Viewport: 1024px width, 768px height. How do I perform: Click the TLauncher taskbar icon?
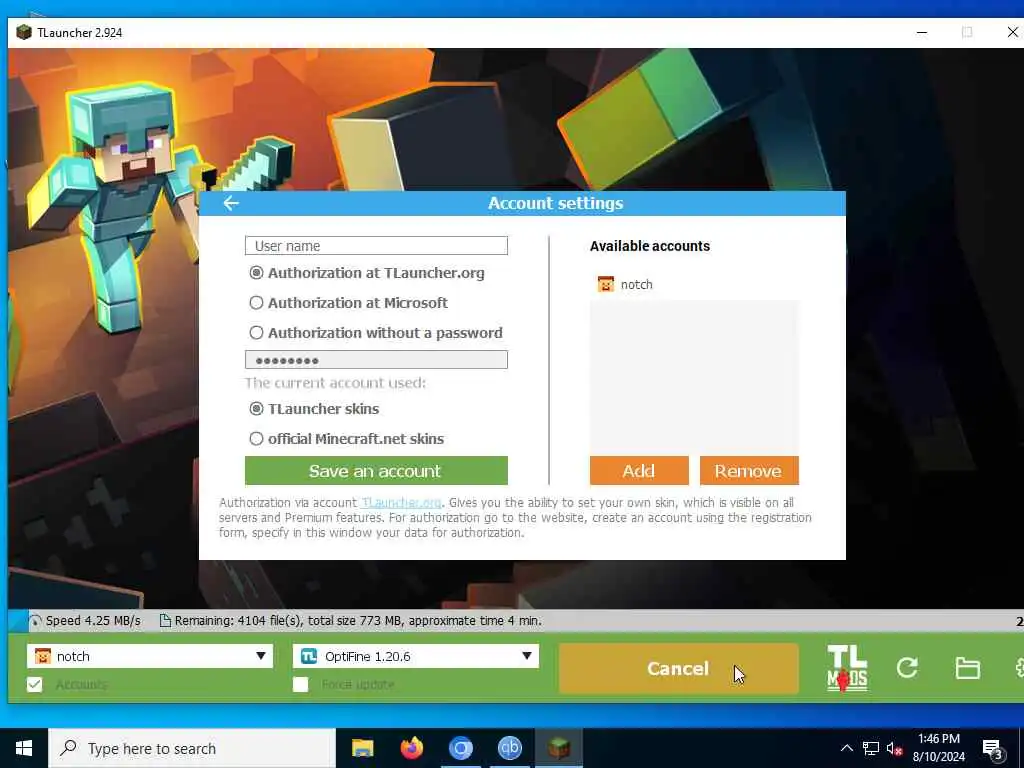tap(559, 748)
